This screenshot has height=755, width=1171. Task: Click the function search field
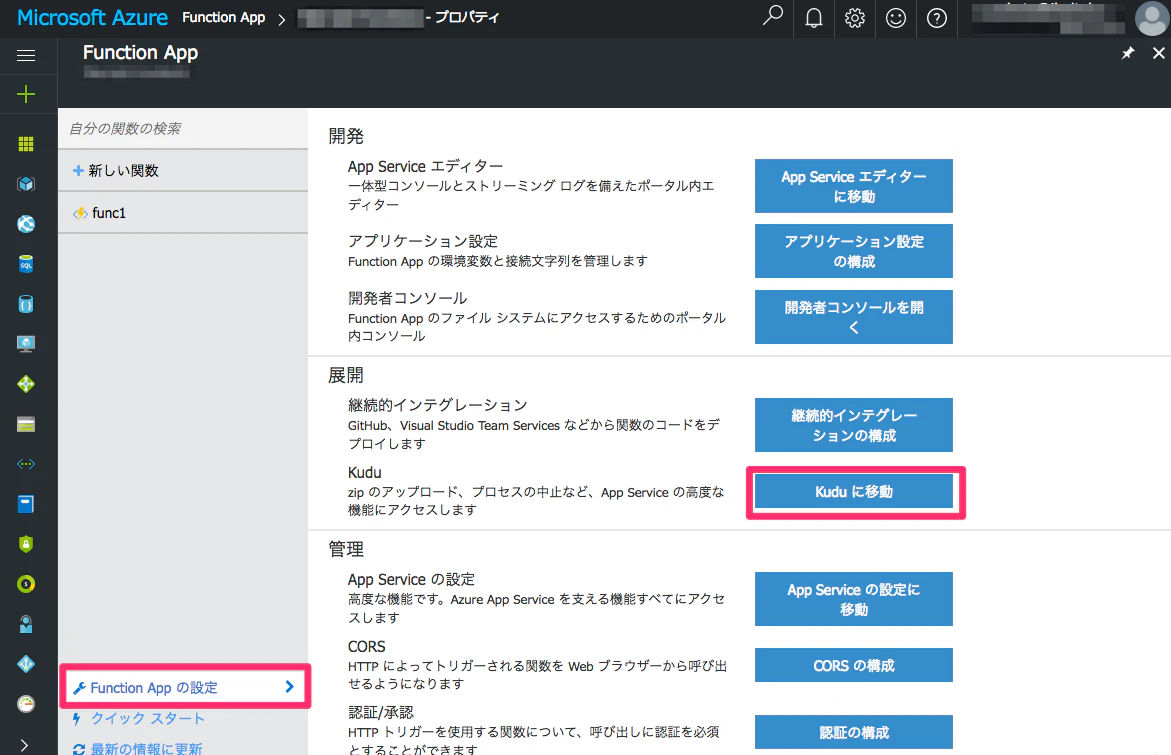[183, 128]
